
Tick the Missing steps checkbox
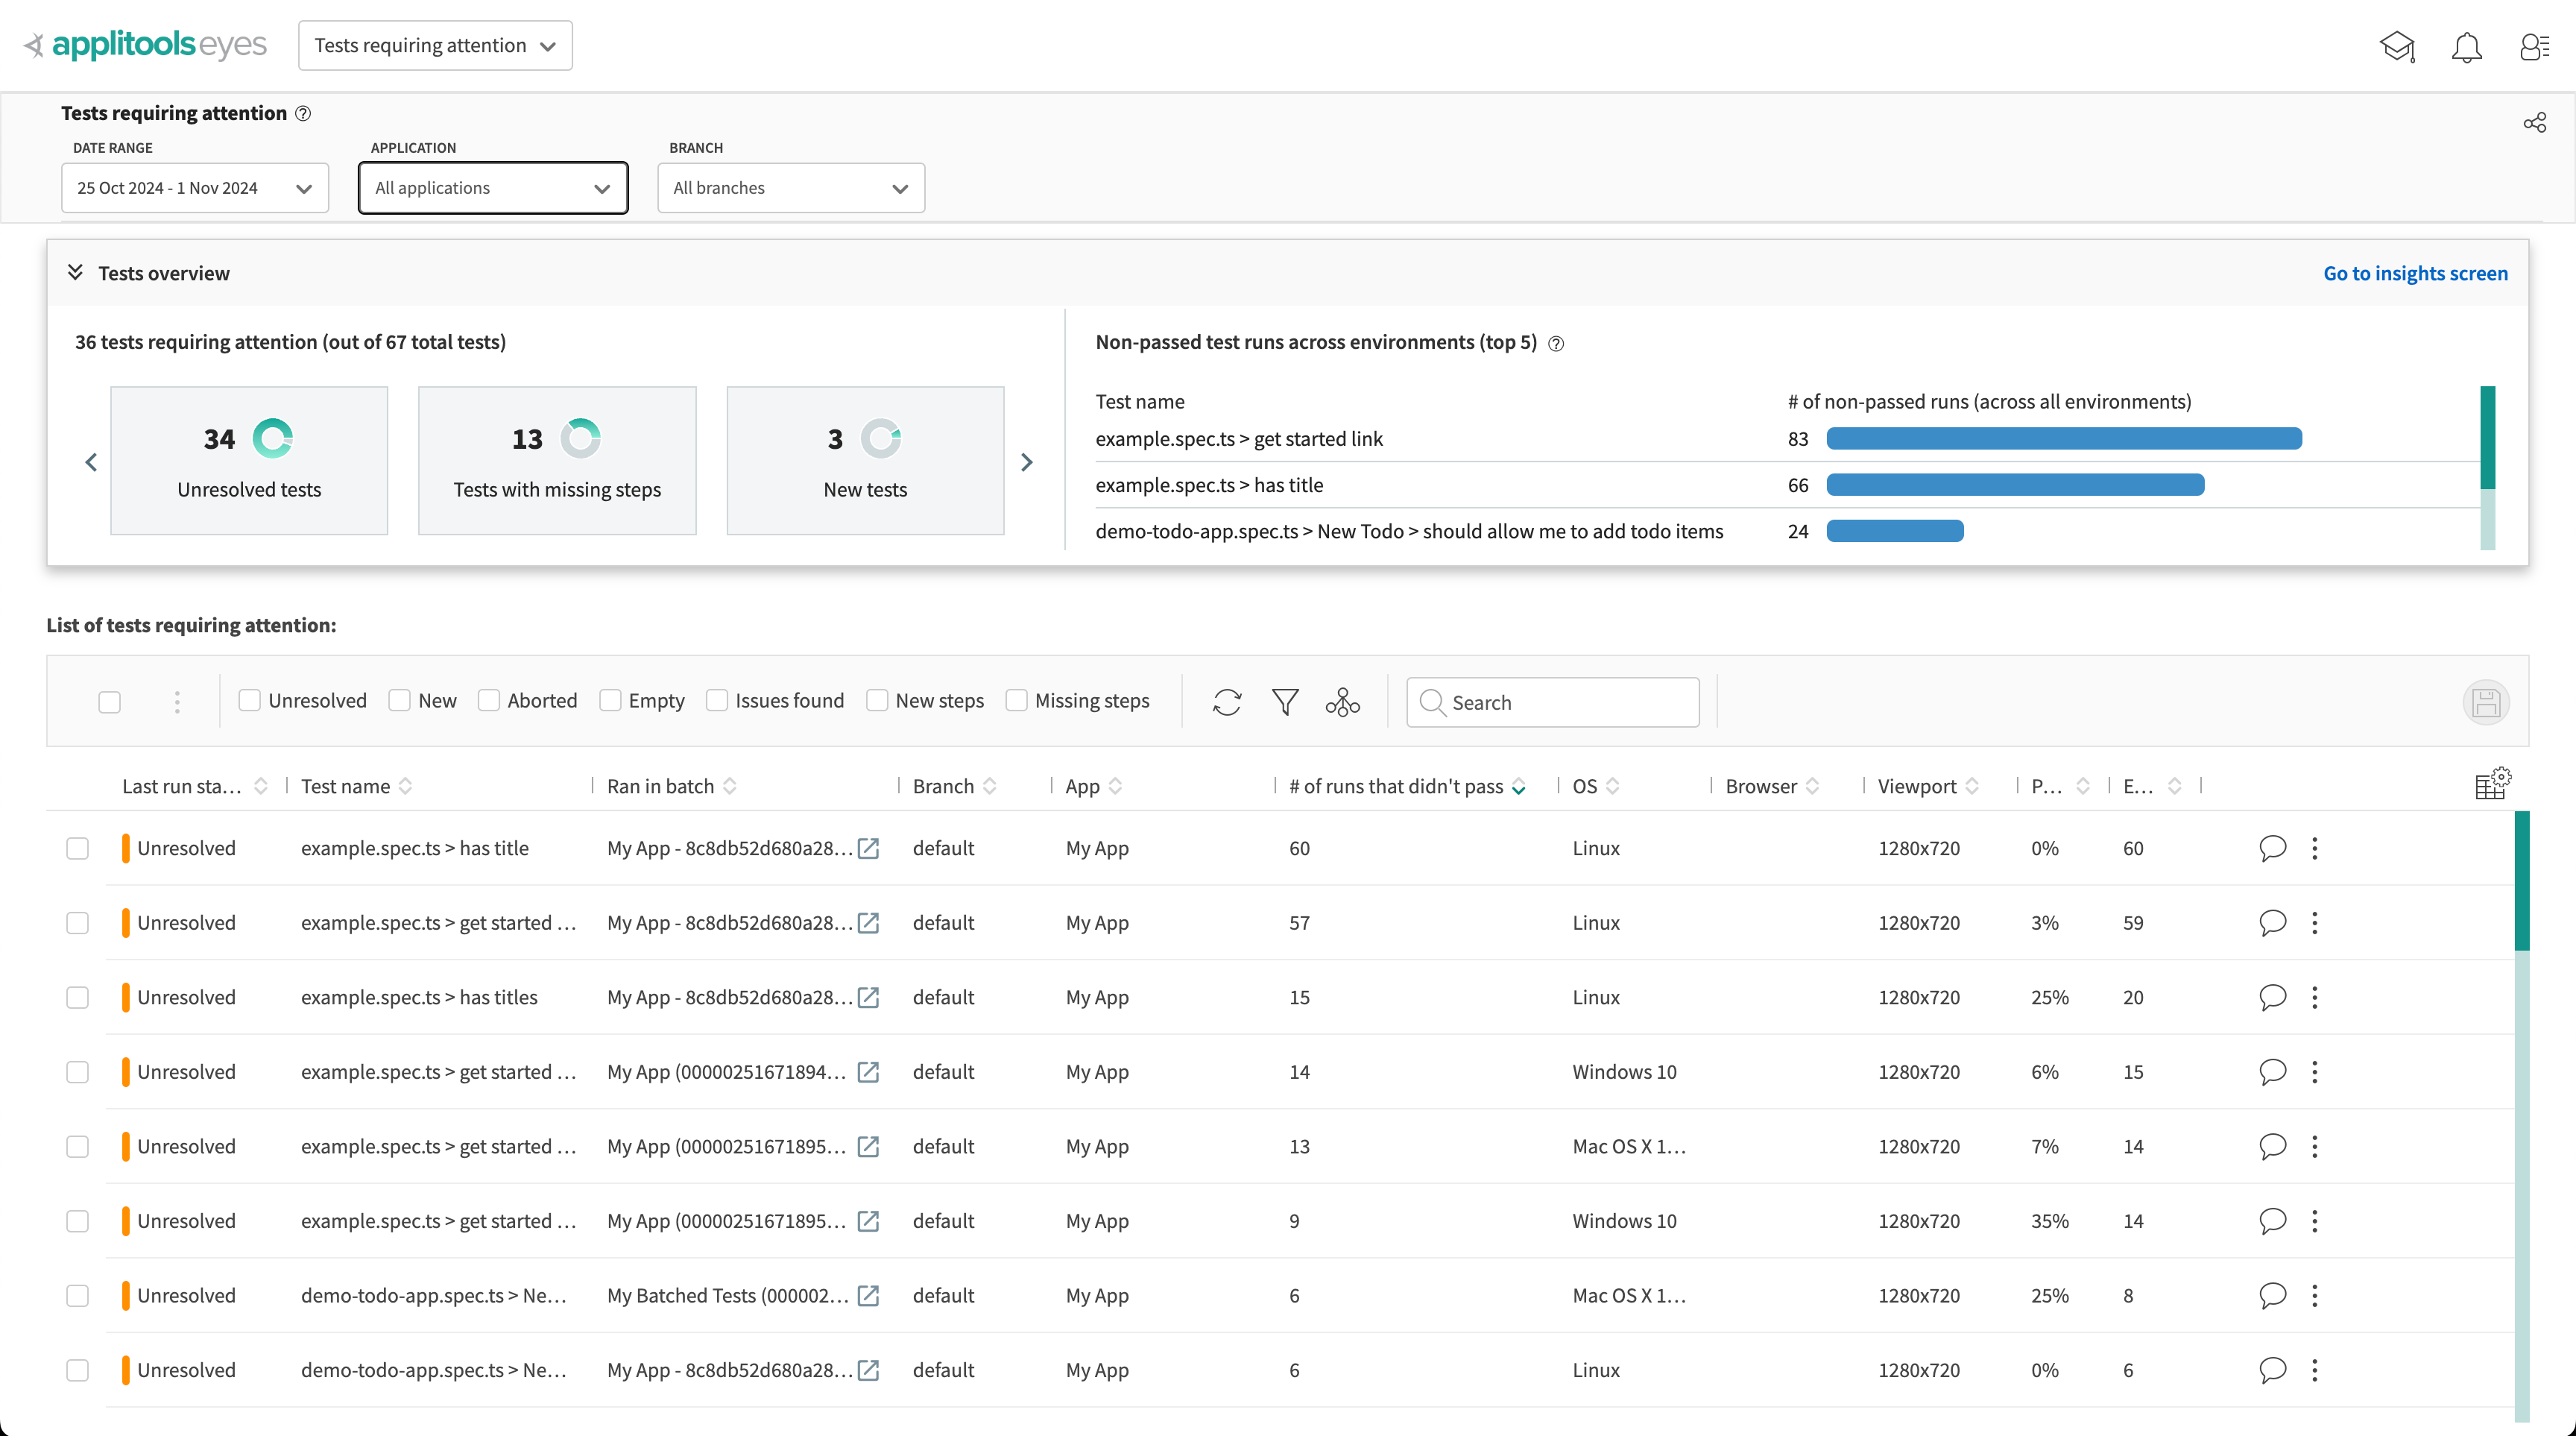pyautogui.click(x=1016, y=701)
